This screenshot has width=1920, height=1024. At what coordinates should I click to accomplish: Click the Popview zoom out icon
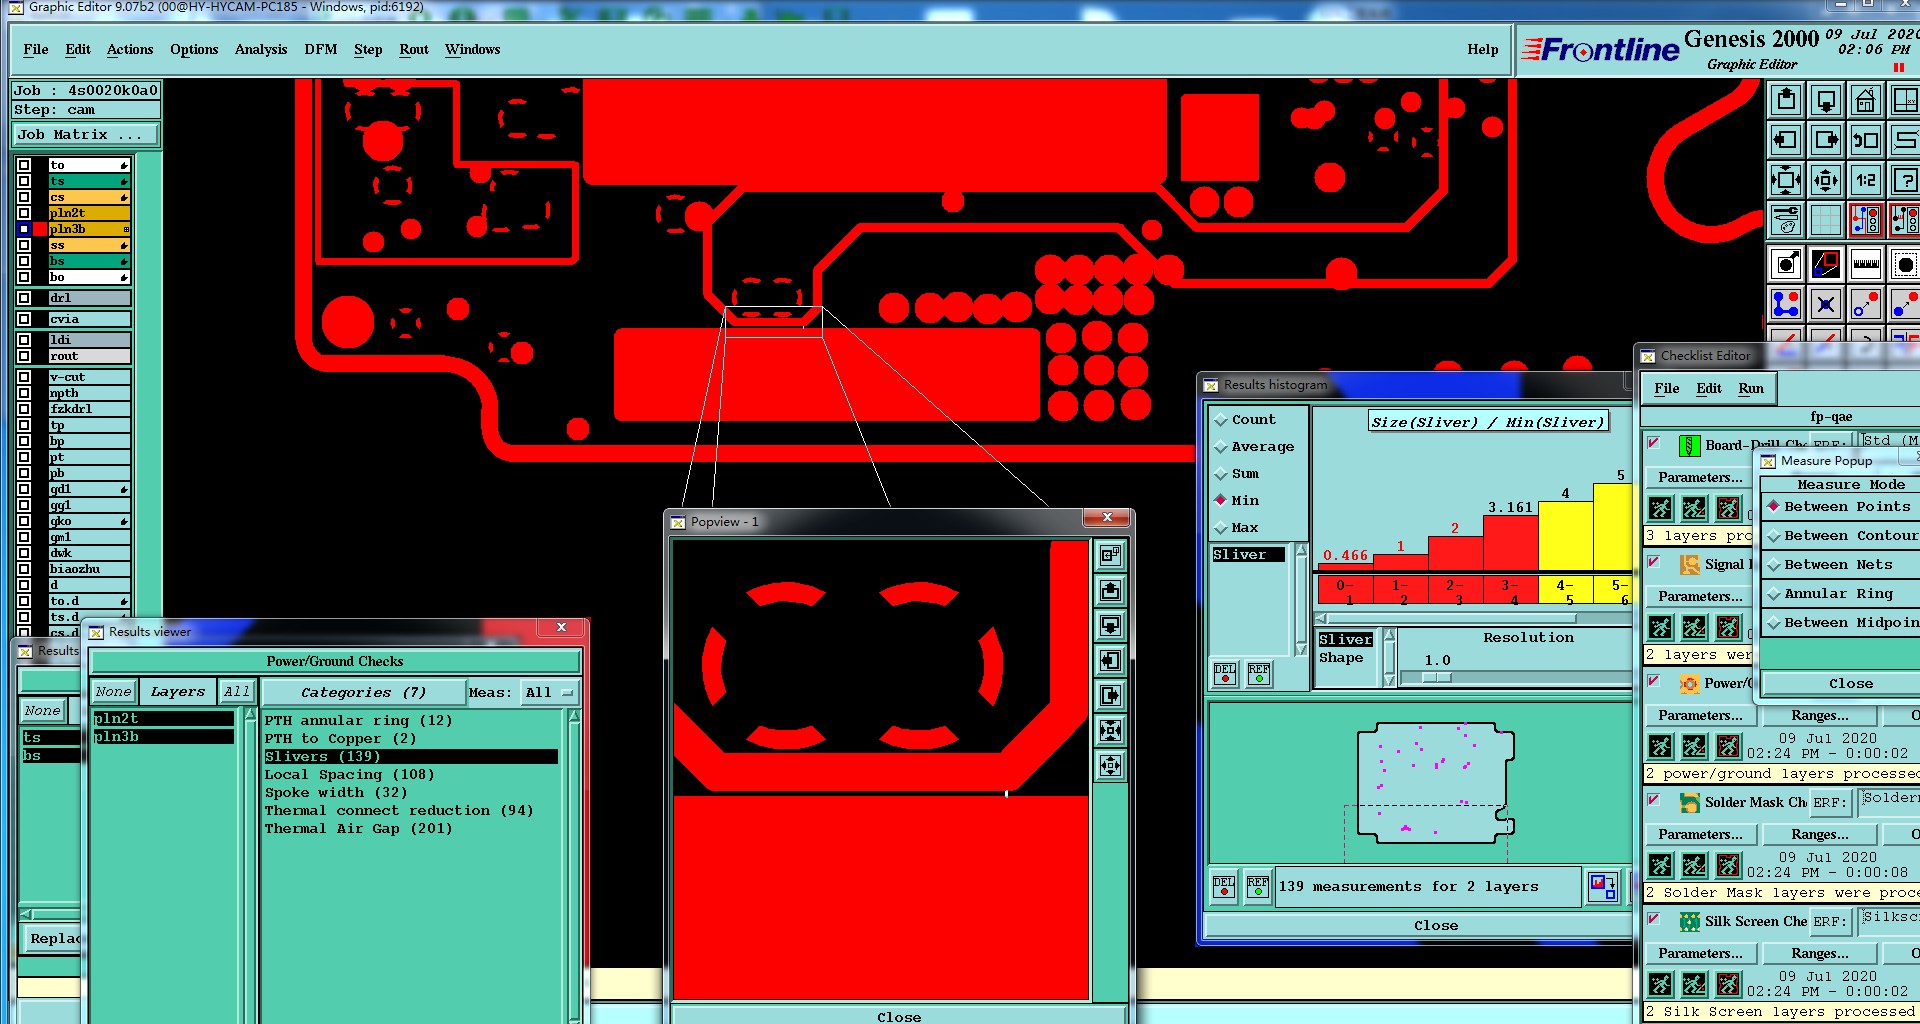[1111, 766]
